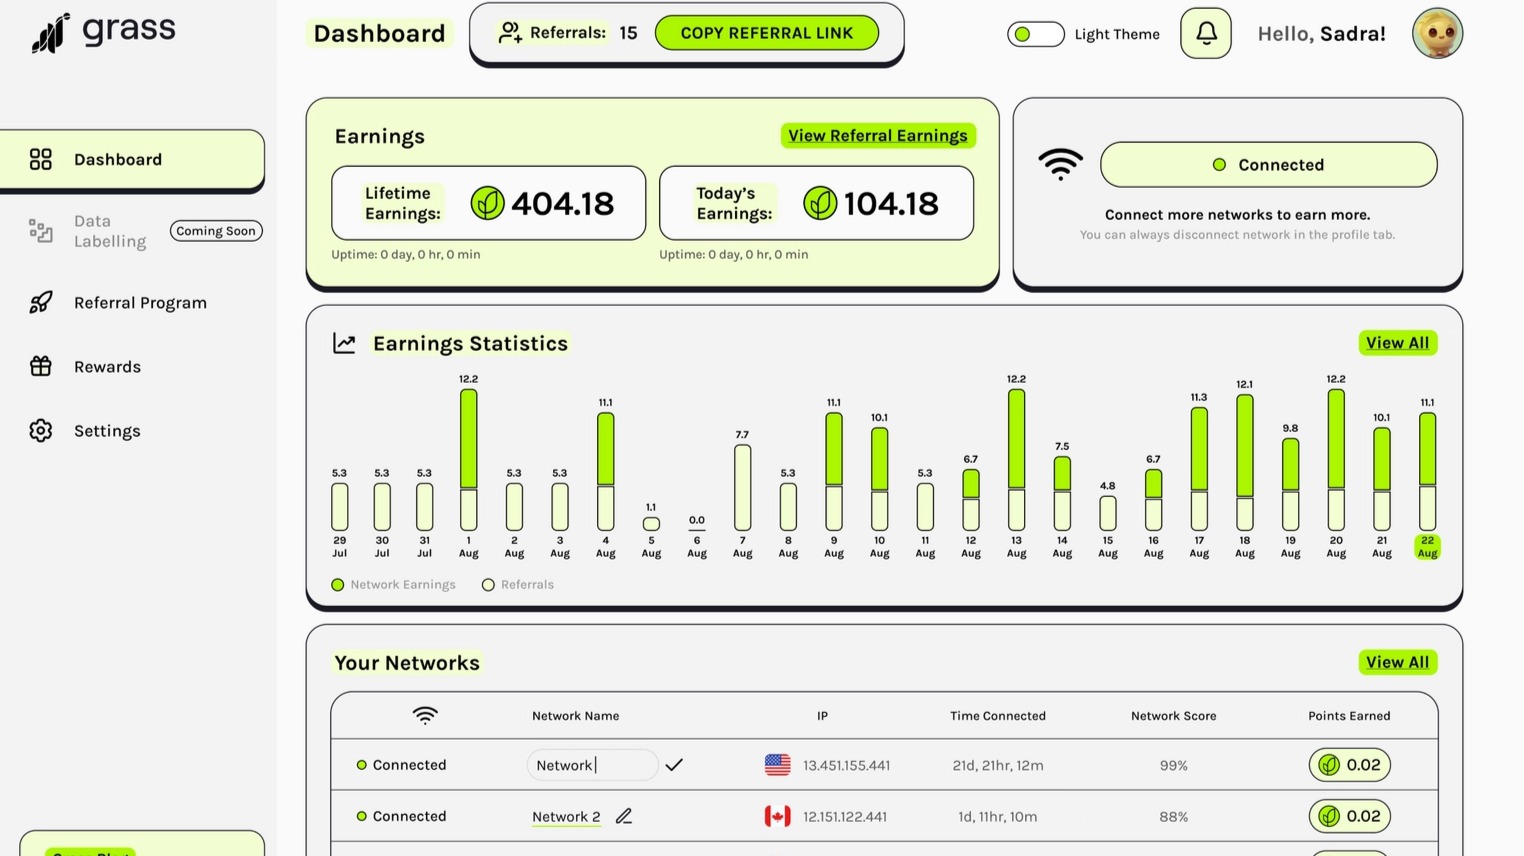Click the Dashboard page title

pos(379,33)
